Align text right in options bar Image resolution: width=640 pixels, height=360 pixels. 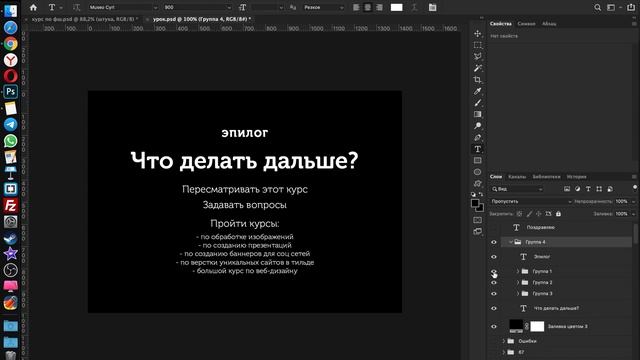[x=379, y=7]
